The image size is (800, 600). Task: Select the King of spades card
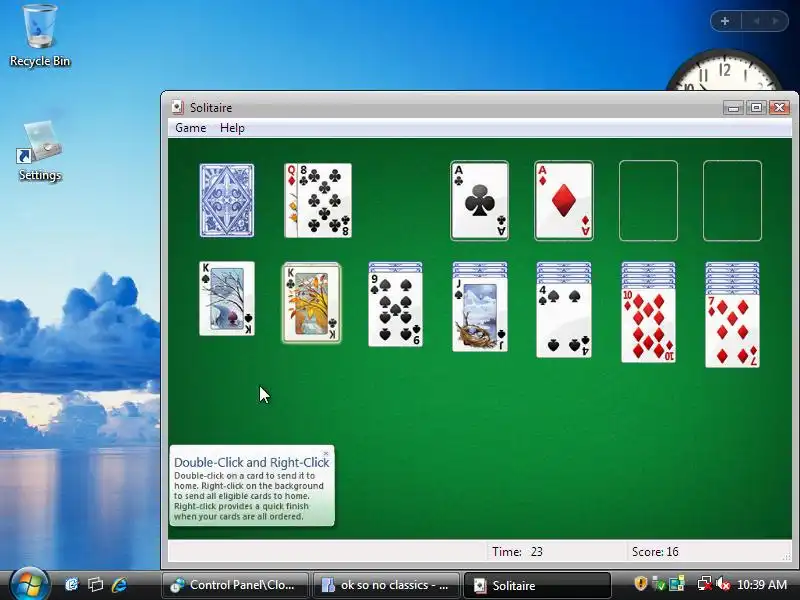click(x=227, y=298)
